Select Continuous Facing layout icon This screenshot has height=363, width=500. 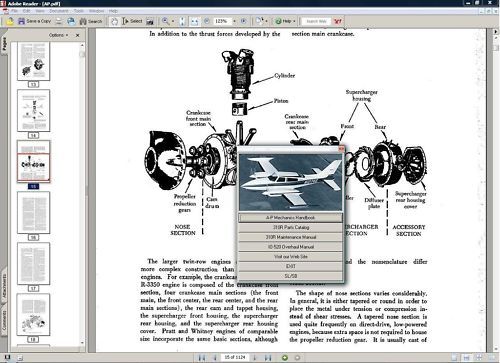click(x=479, y=358)
